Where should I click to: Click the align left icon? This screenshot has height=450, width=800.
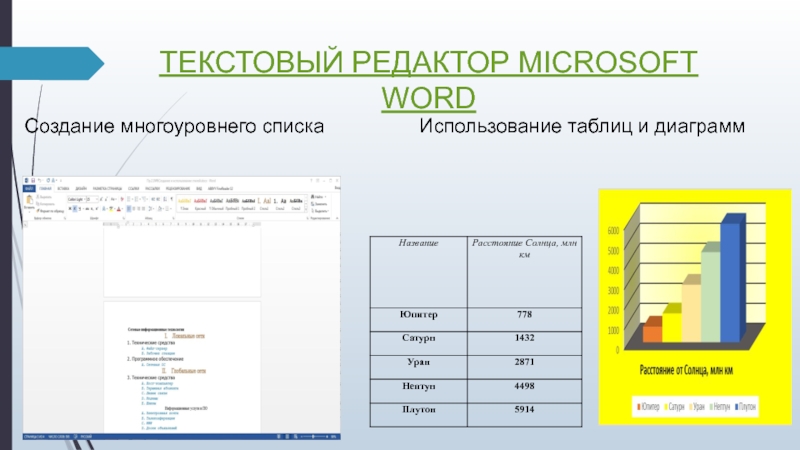pyautogui.click(x=129, y=209)
